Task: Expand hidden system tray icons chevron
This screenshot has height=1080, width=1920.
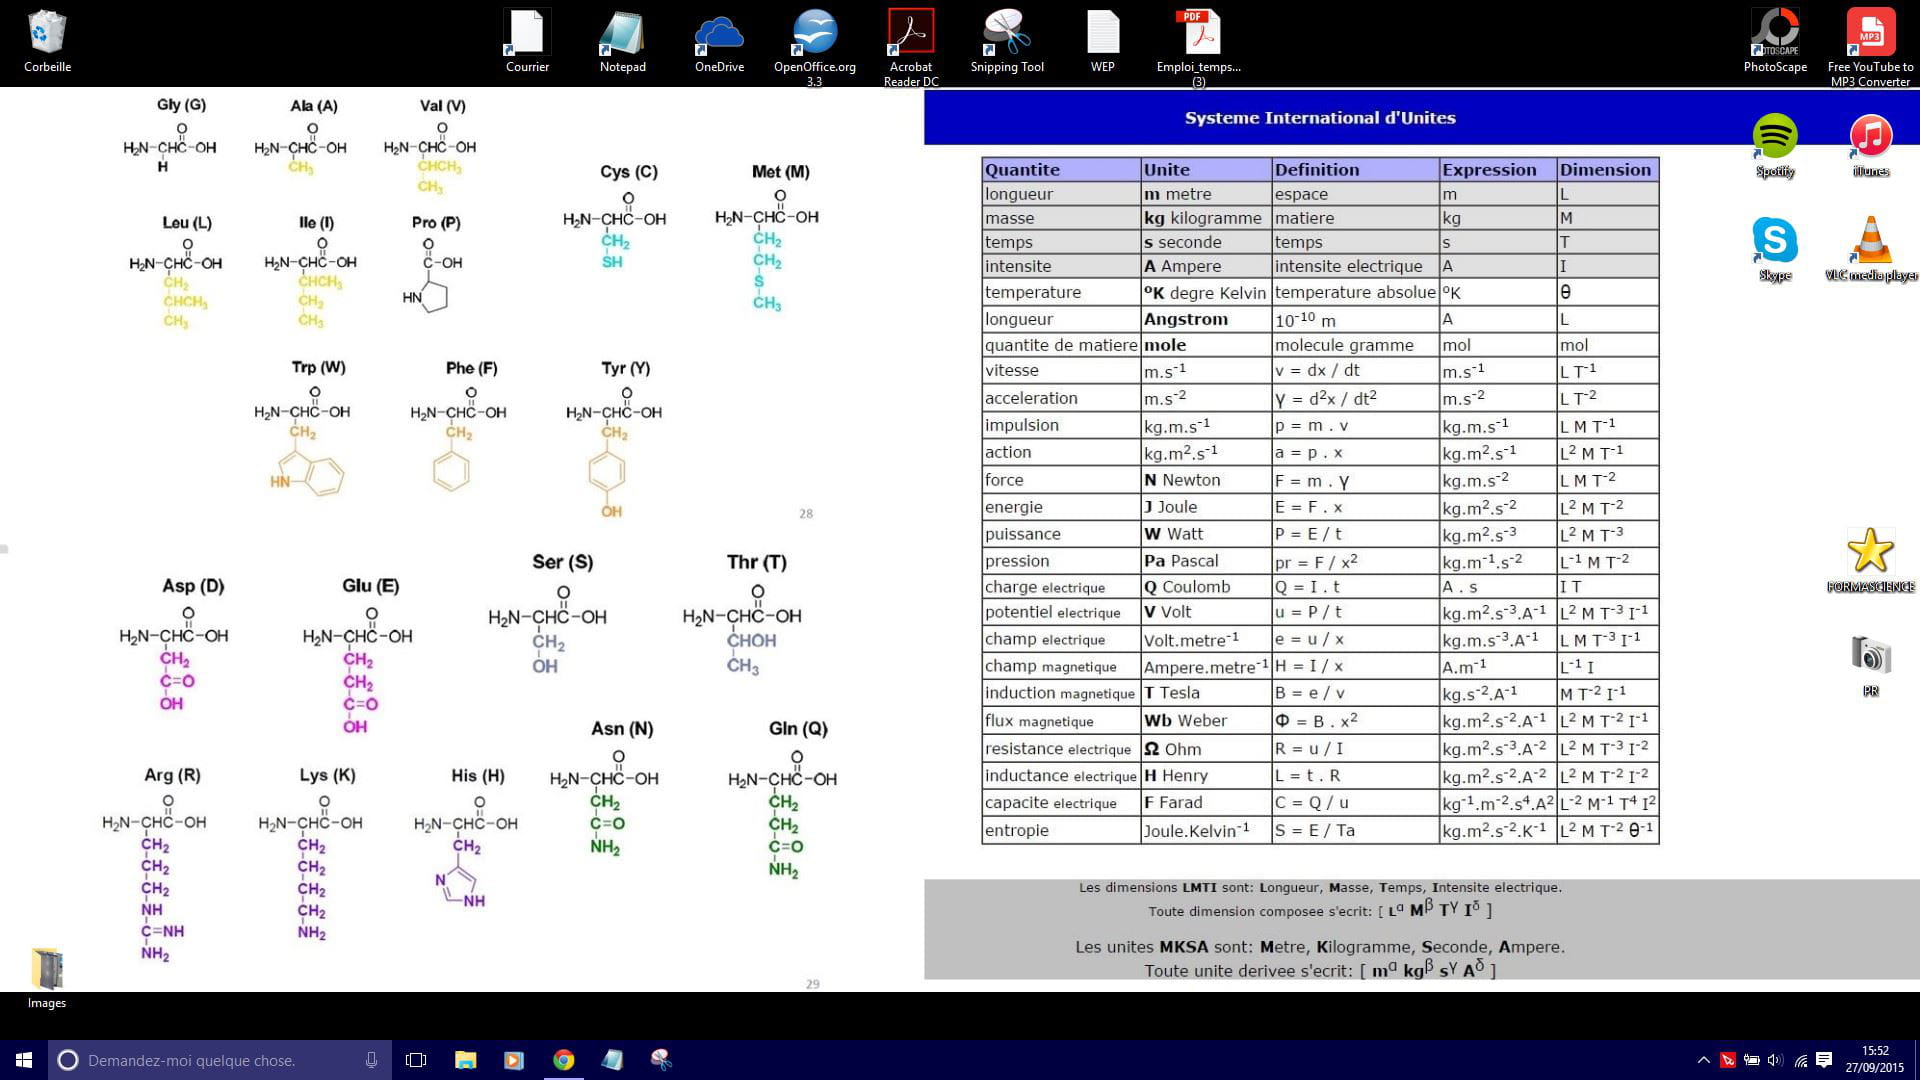Action: click(1703, 1060)
